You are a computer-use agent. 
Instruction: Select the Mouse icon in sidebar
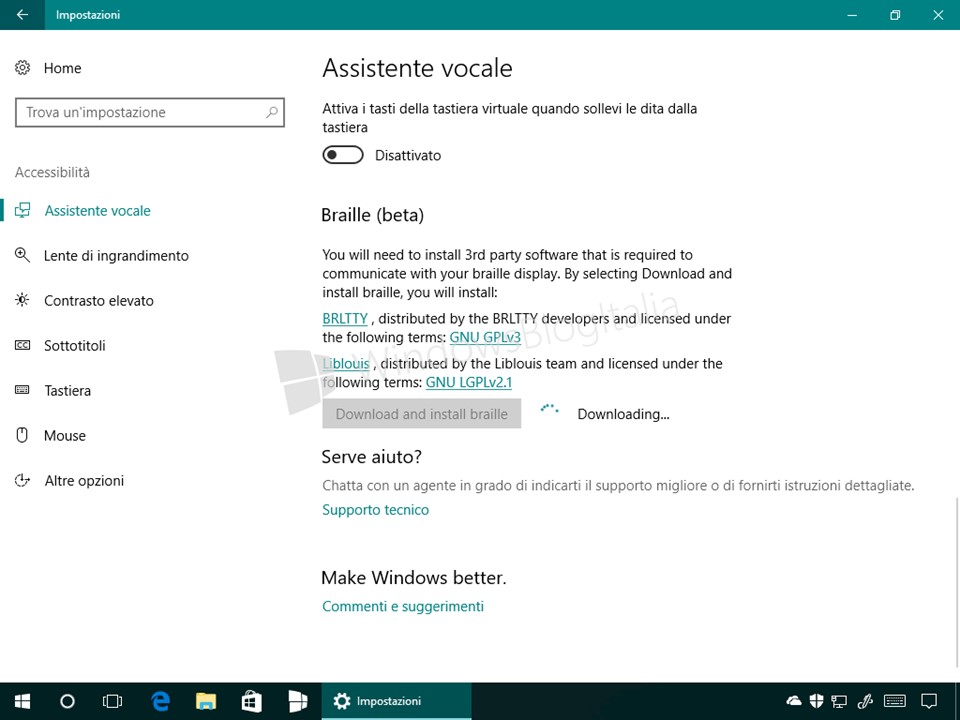point(22,435)
